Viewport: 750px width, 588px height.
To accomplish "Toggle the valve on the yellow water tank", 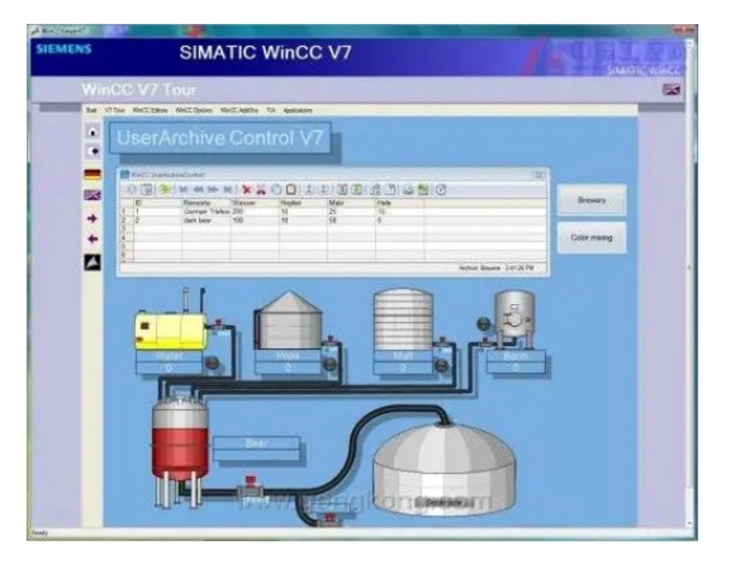I will click(219, 325).
